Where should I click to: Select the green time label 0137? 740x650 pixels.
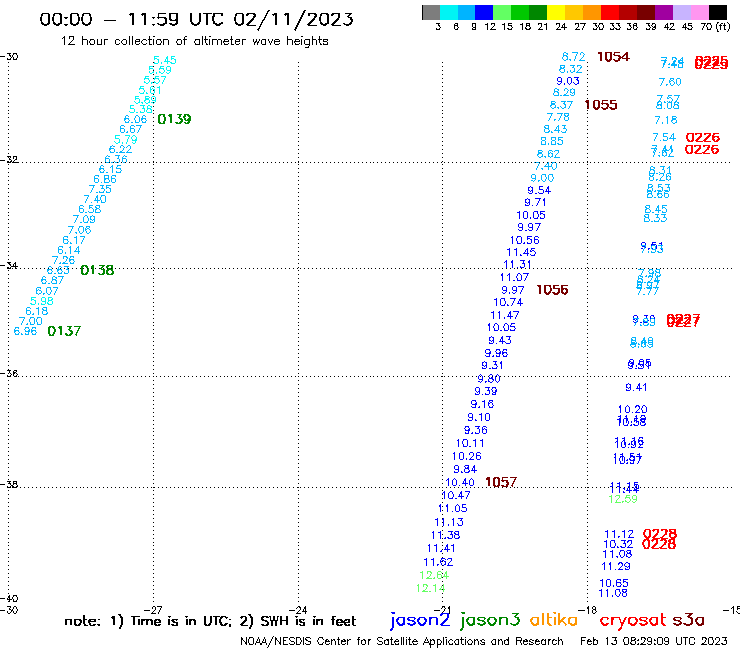64,331
